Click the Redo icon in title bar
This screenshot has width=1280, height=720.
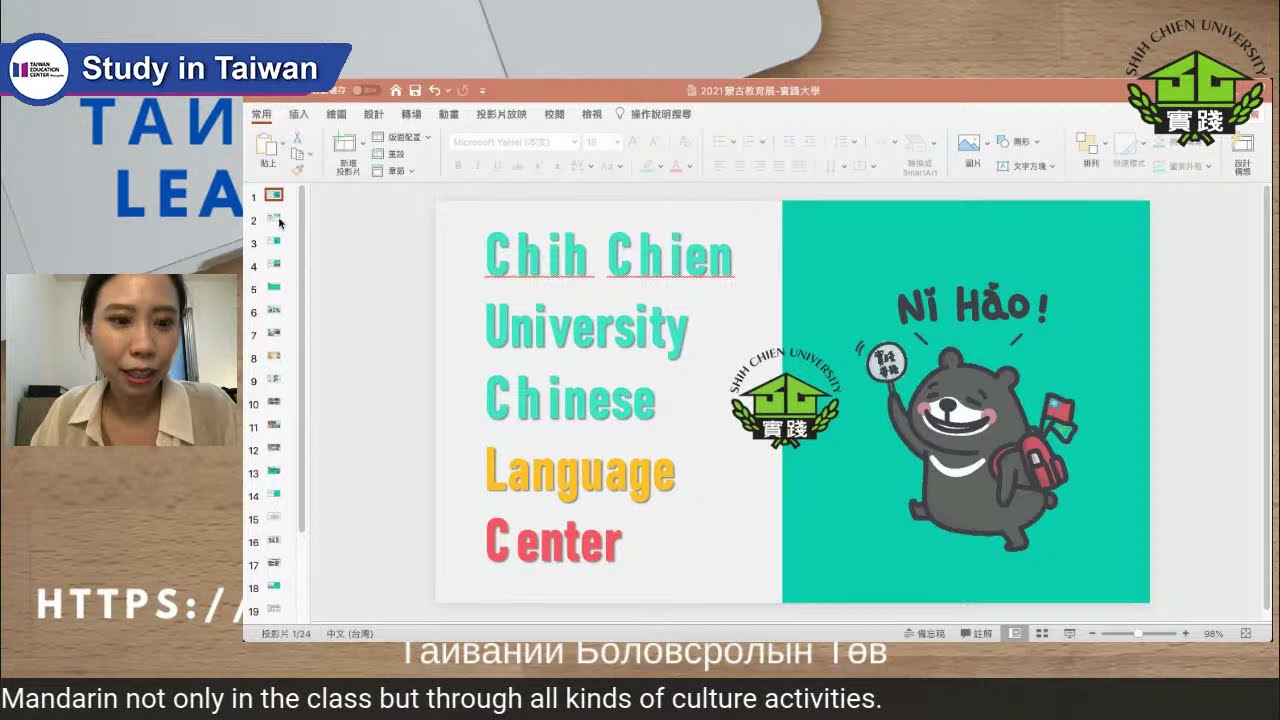coord(463,91)
